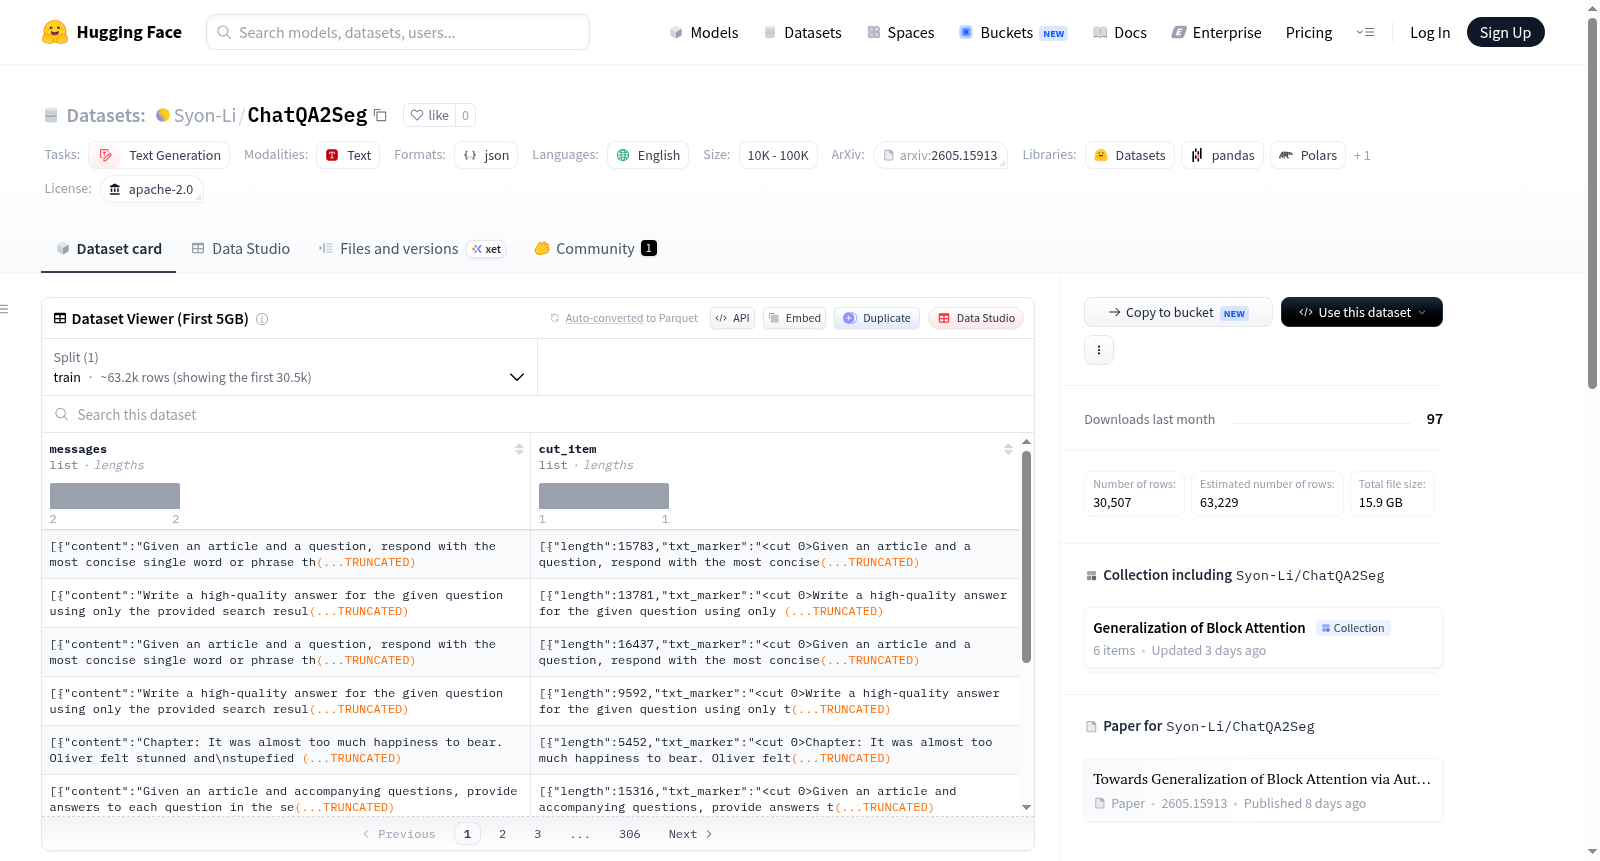The width and height of the screenshot is (1600, 861).
Task: Select the Polars library tag
Action: tap(1308, 155)
